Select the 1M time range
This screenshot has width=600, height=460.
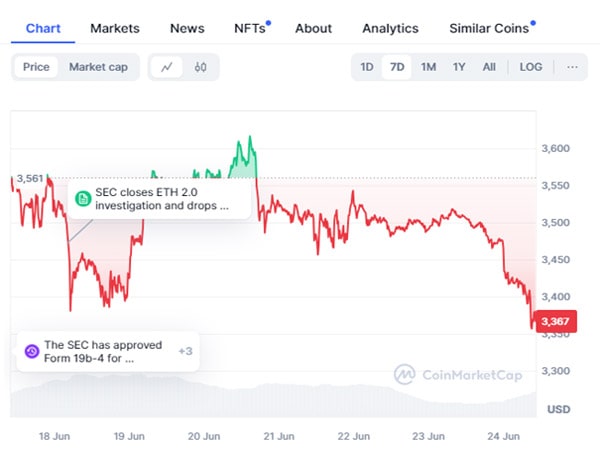click(x=428, y=67)
